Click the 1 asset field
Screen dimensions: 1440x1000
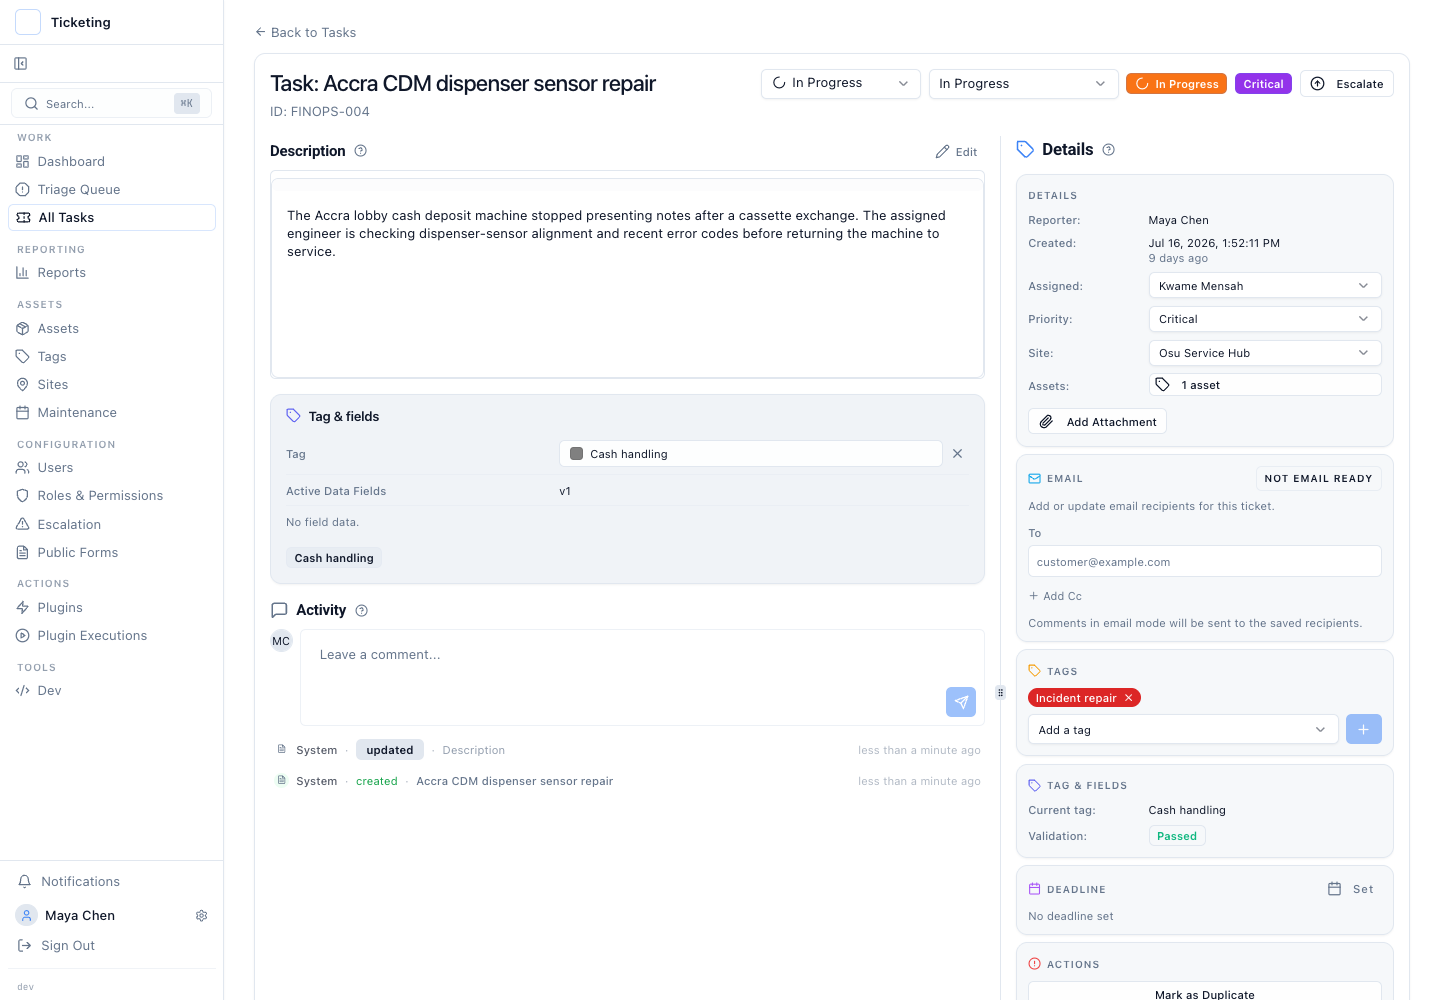pos(1265,385)
